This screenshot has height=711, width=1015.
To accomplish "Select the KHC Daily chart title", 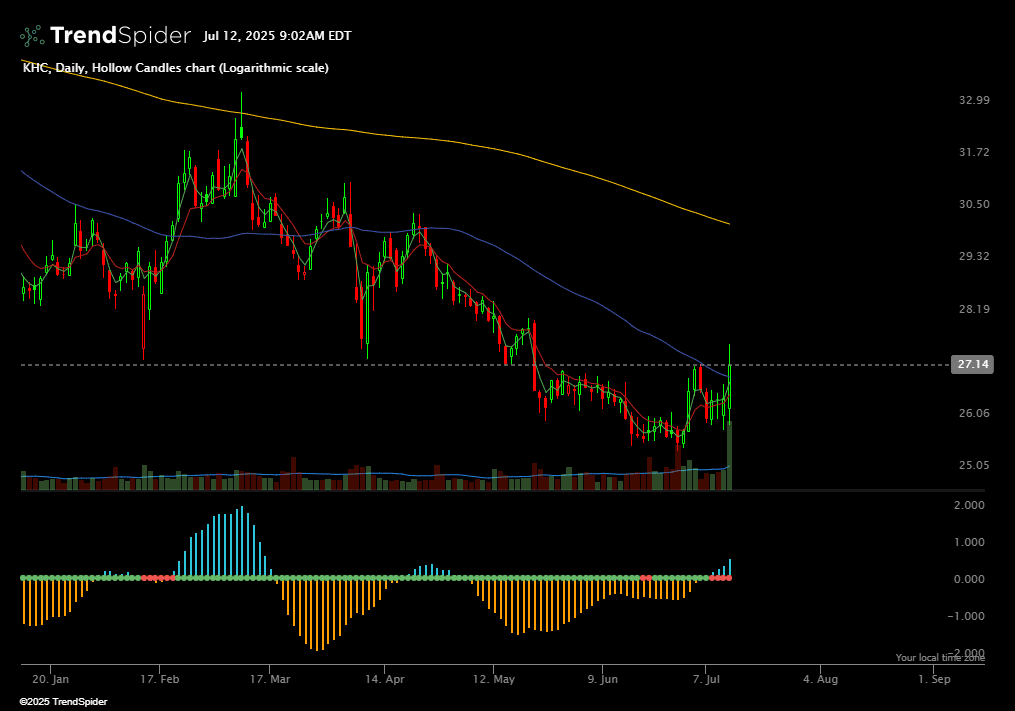I will click(x=175, y=68).
